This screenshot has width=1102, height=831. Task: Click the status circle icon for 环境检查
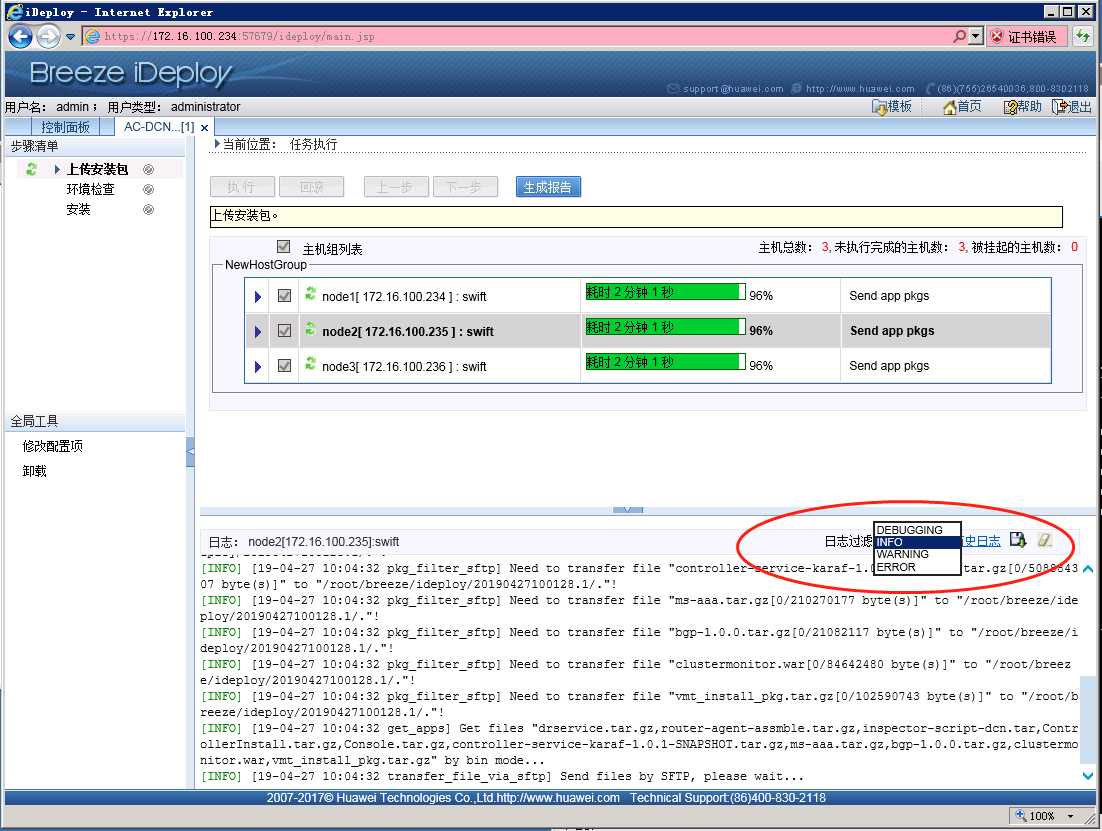[148, 189]
